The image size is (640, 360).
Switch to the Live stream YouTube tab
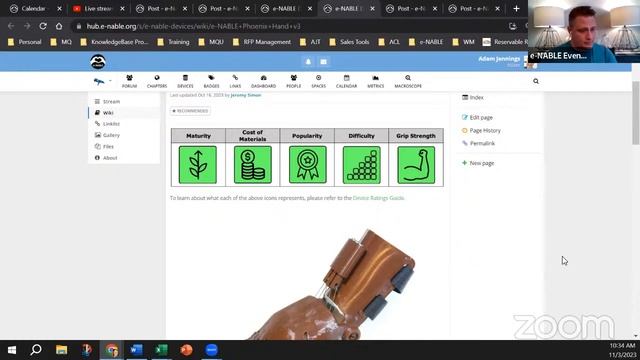point(99,9)
